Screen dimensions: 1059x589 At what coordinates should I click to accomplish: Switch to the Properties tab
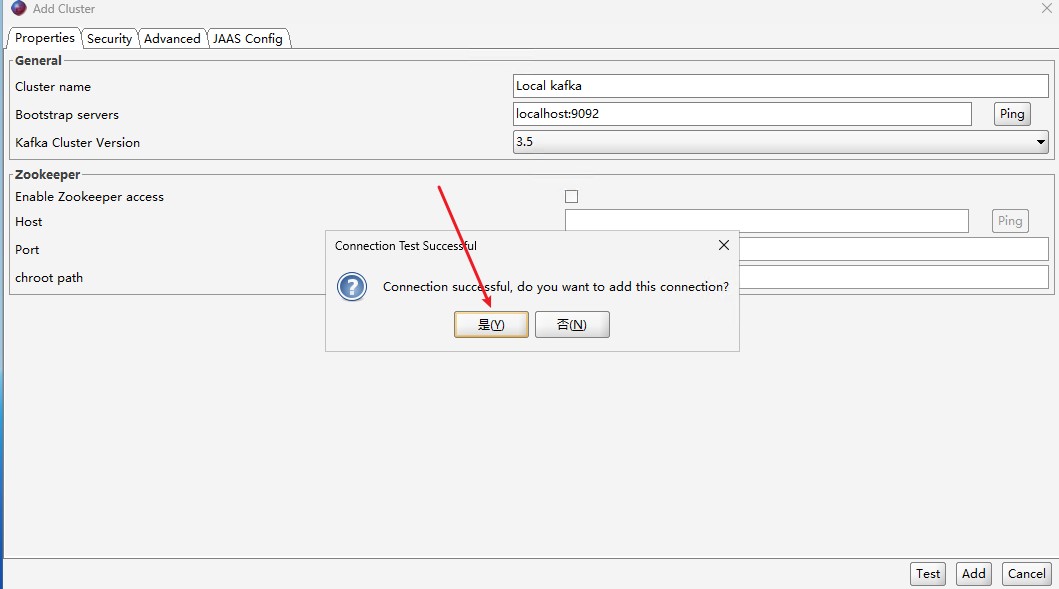tap(45, 38)
